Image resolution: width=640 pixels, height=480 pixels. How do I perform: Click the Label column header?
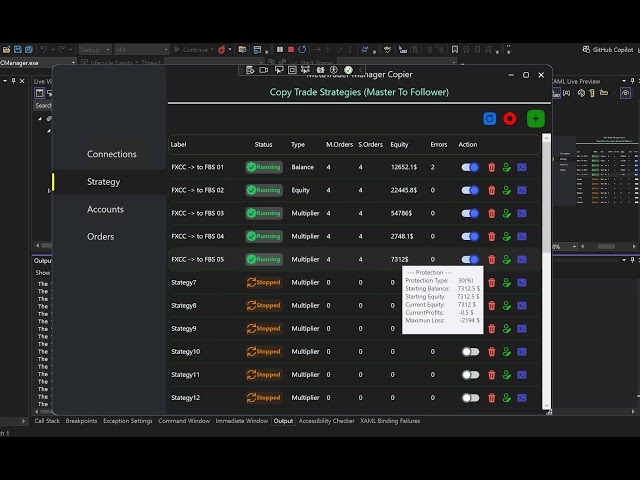178,144
